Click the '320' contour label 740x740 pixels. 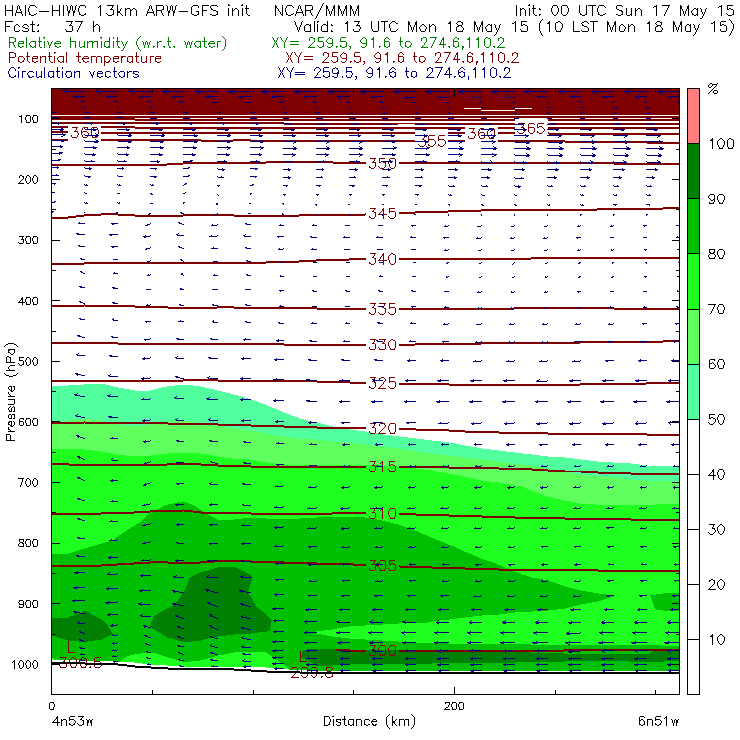(x=383, y=429)
